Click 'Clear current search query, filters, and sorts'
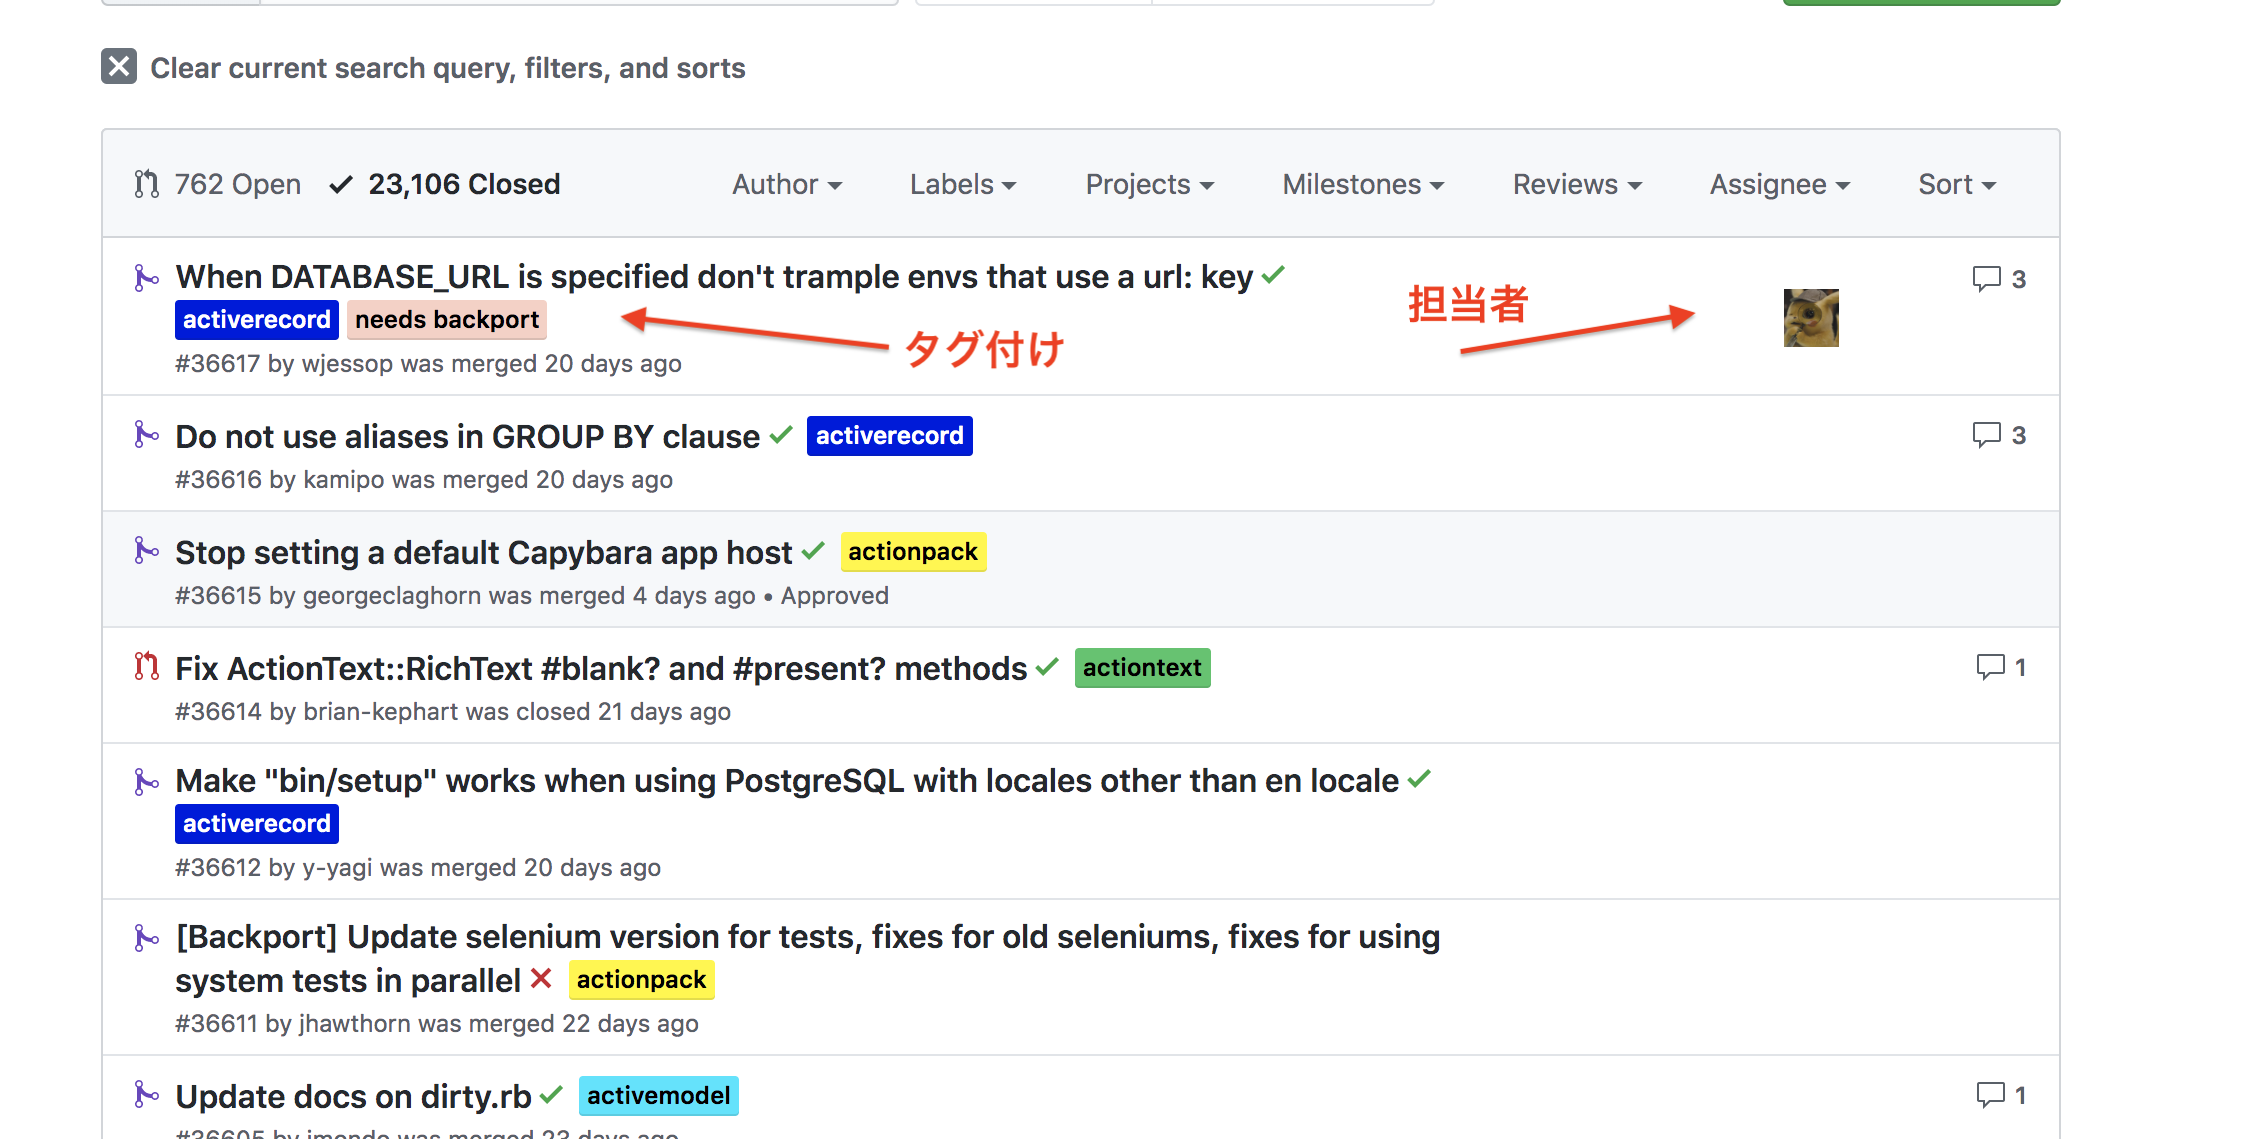Screen dimensions: 2253x1139 [447, 68]
